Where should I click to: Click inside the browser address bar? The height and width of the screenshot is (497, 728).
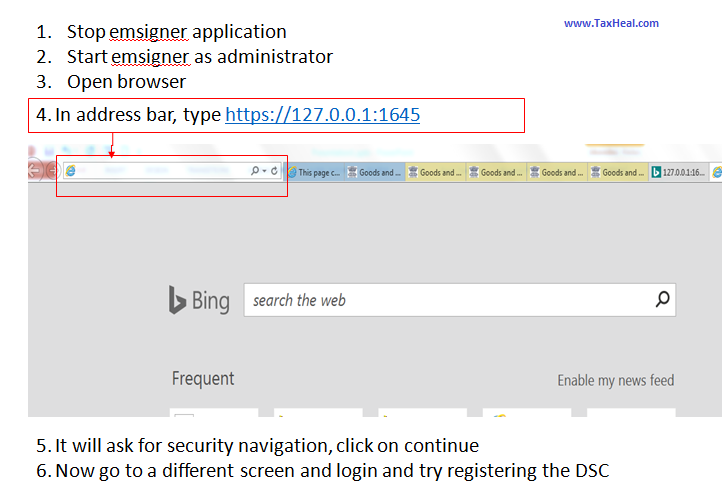click(160, 172)
